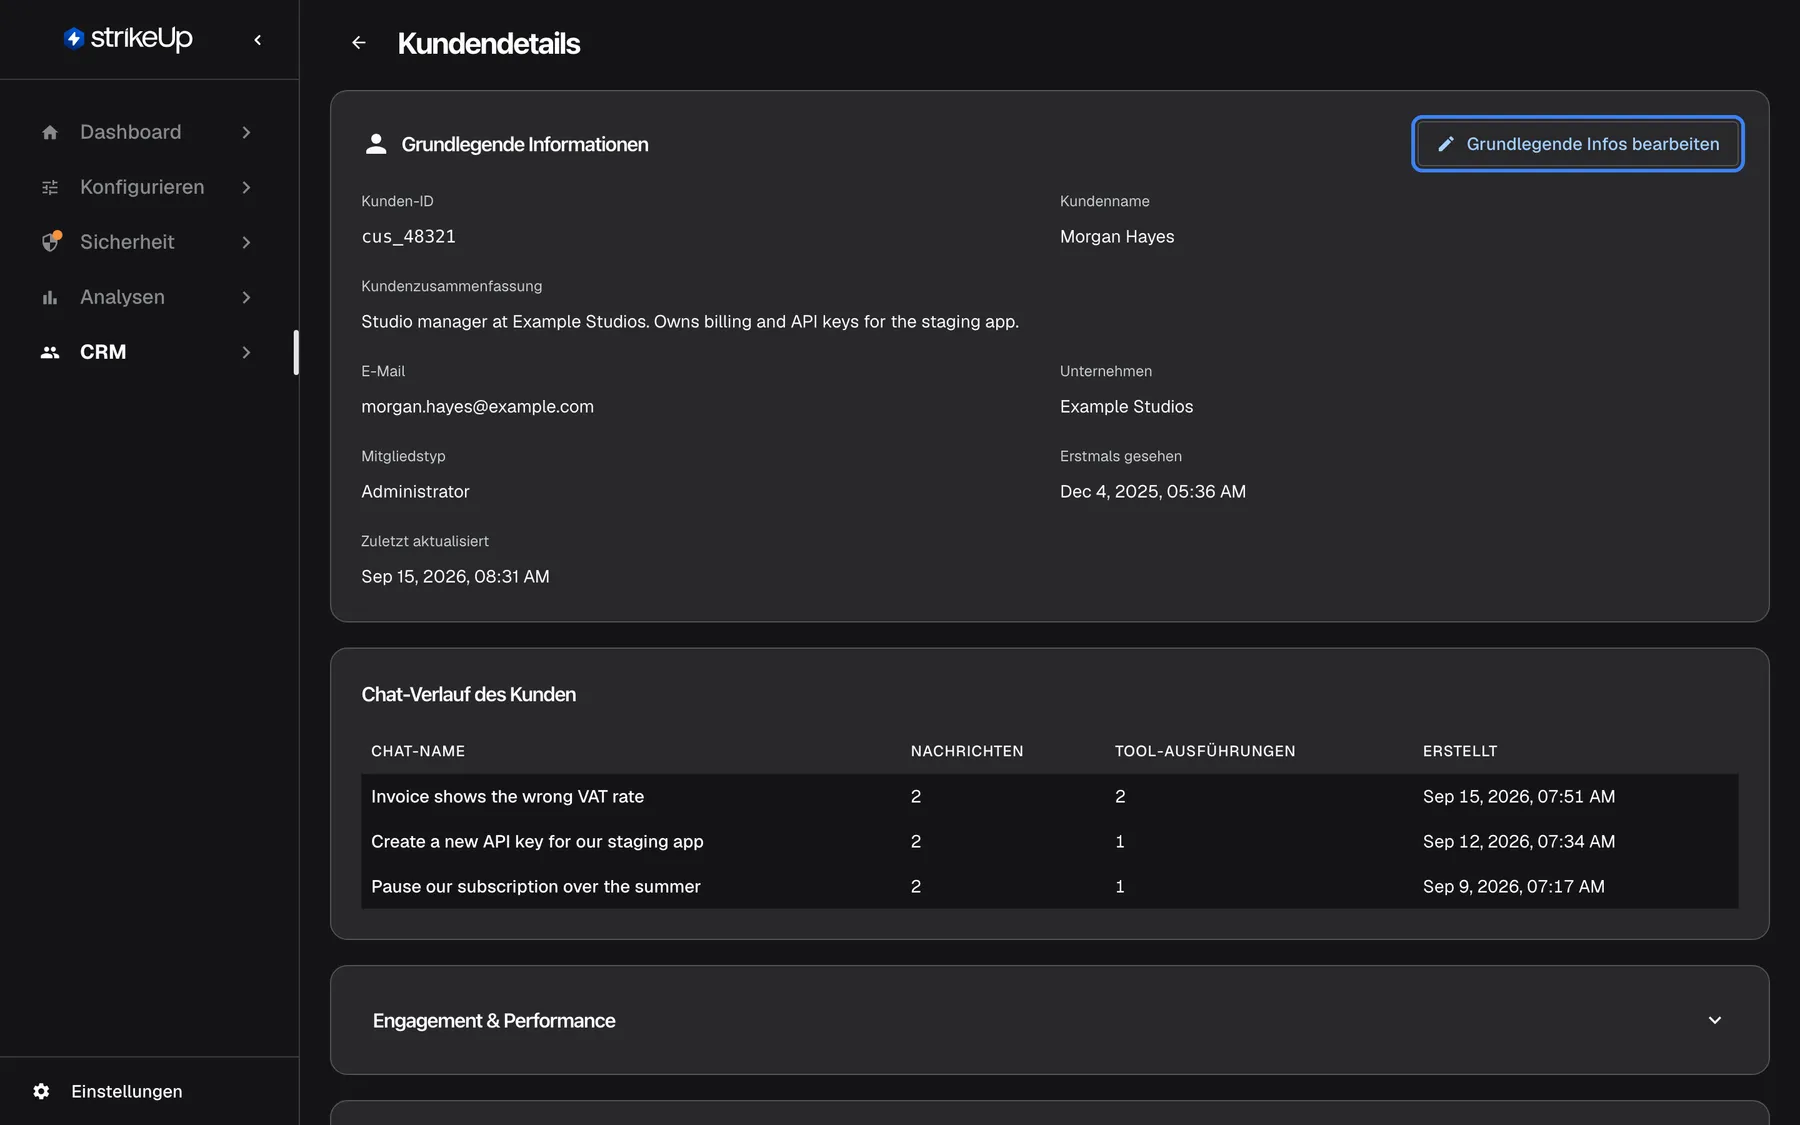Click Grundlegende Infos bearbeiten button
This screenshot has width=1800, height=1125.
(x=1577, y=144)
